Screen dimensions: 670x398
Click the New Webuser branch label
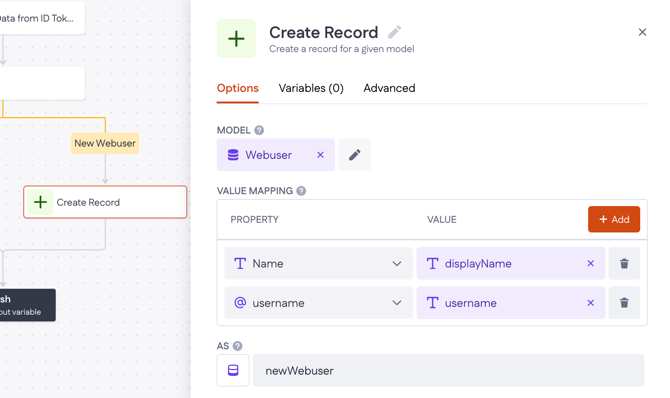tap(105, 143)
